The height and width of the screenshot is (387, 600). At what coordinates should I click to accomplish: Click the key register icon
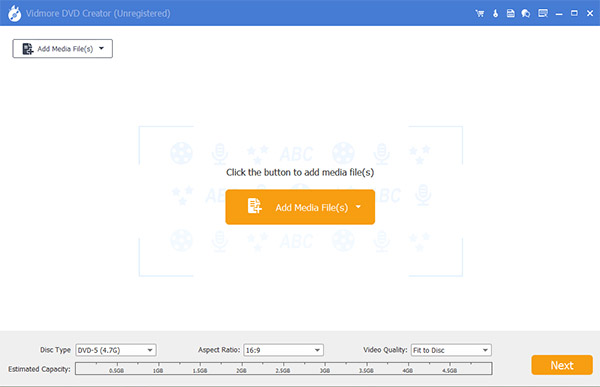point(495,13)
